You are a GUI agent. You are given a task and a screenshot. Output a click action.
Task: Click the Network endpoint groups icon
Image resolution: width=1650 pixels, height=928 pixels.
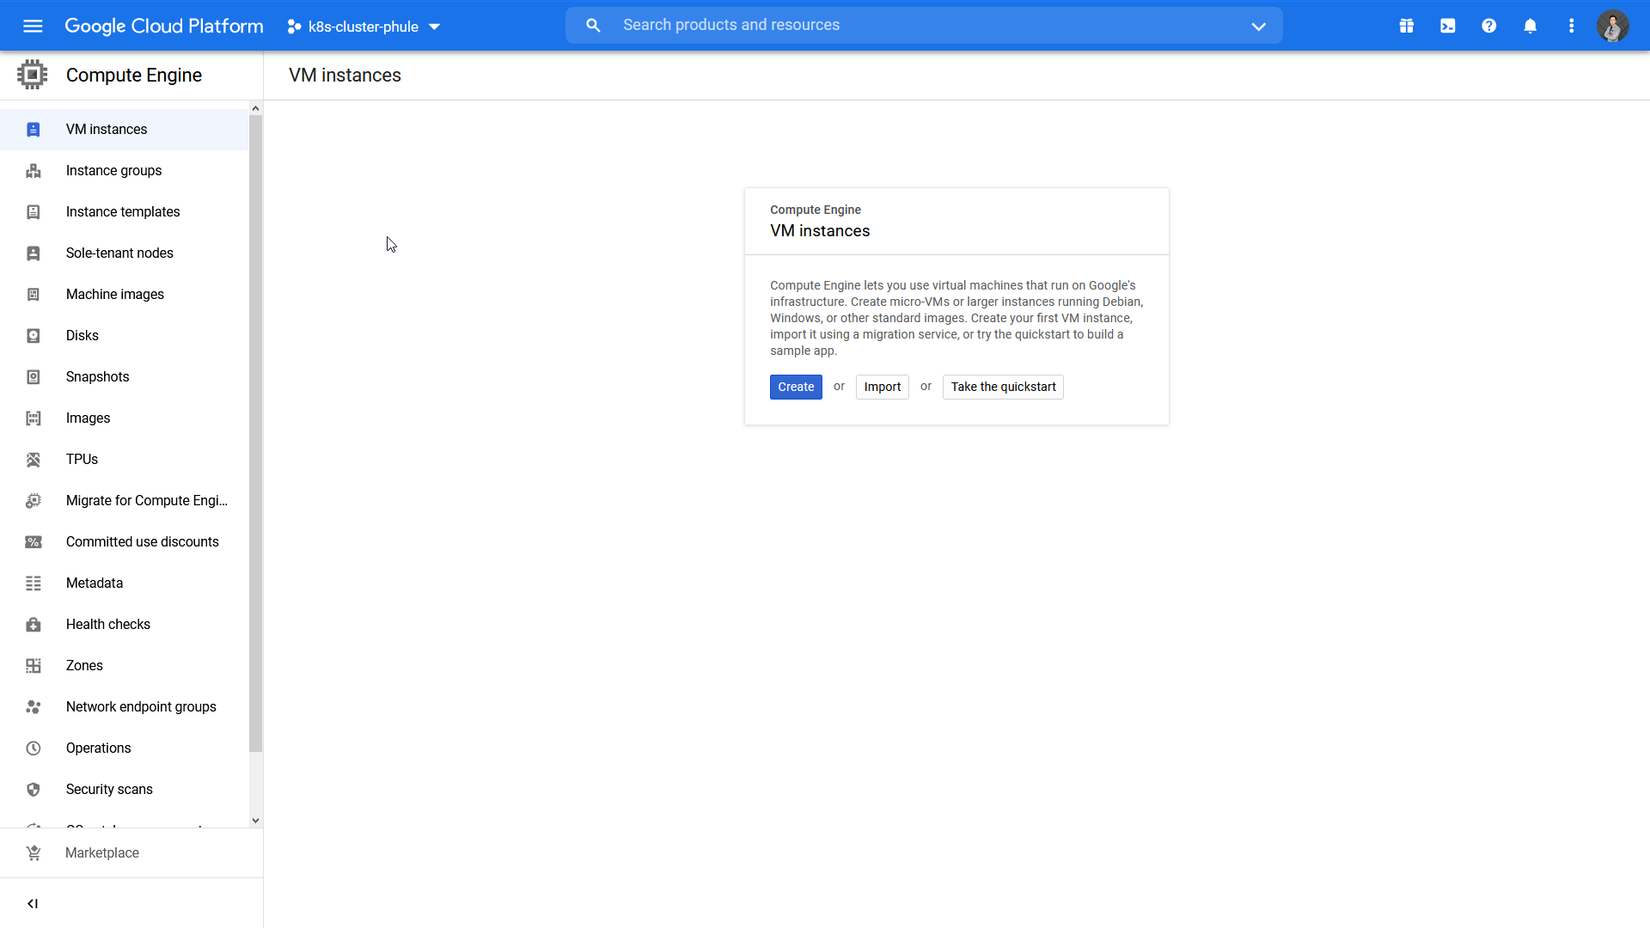point(33,707)
